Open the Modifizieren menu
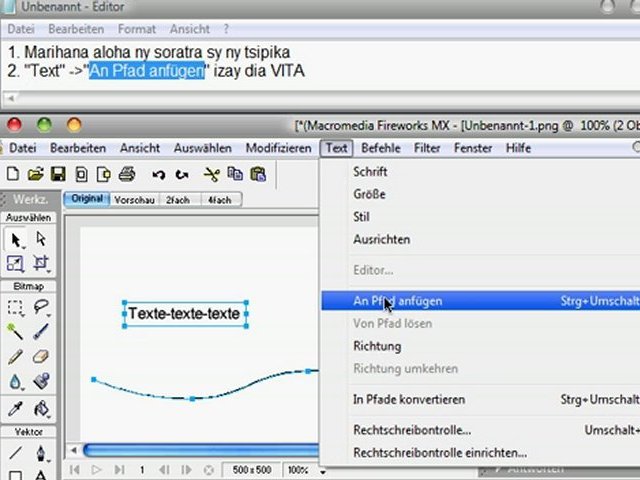The image size is (640, 480). coord(278,148)
